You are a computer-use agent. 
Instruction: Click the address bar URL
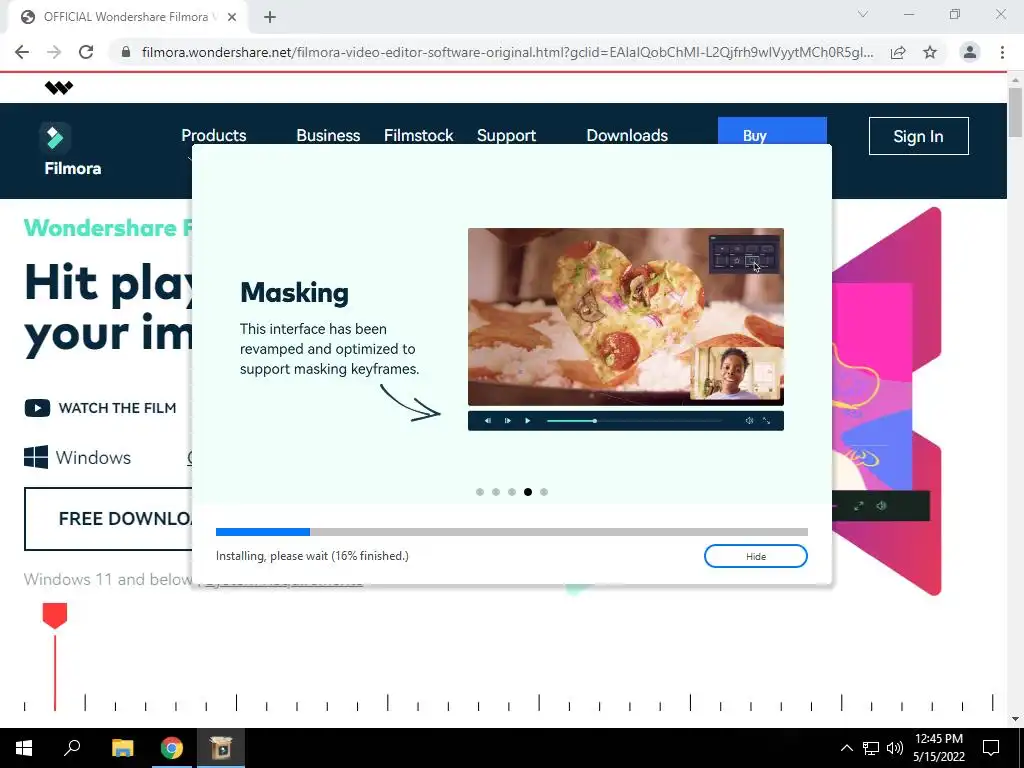pyautogui.click(x=507, y=52)
